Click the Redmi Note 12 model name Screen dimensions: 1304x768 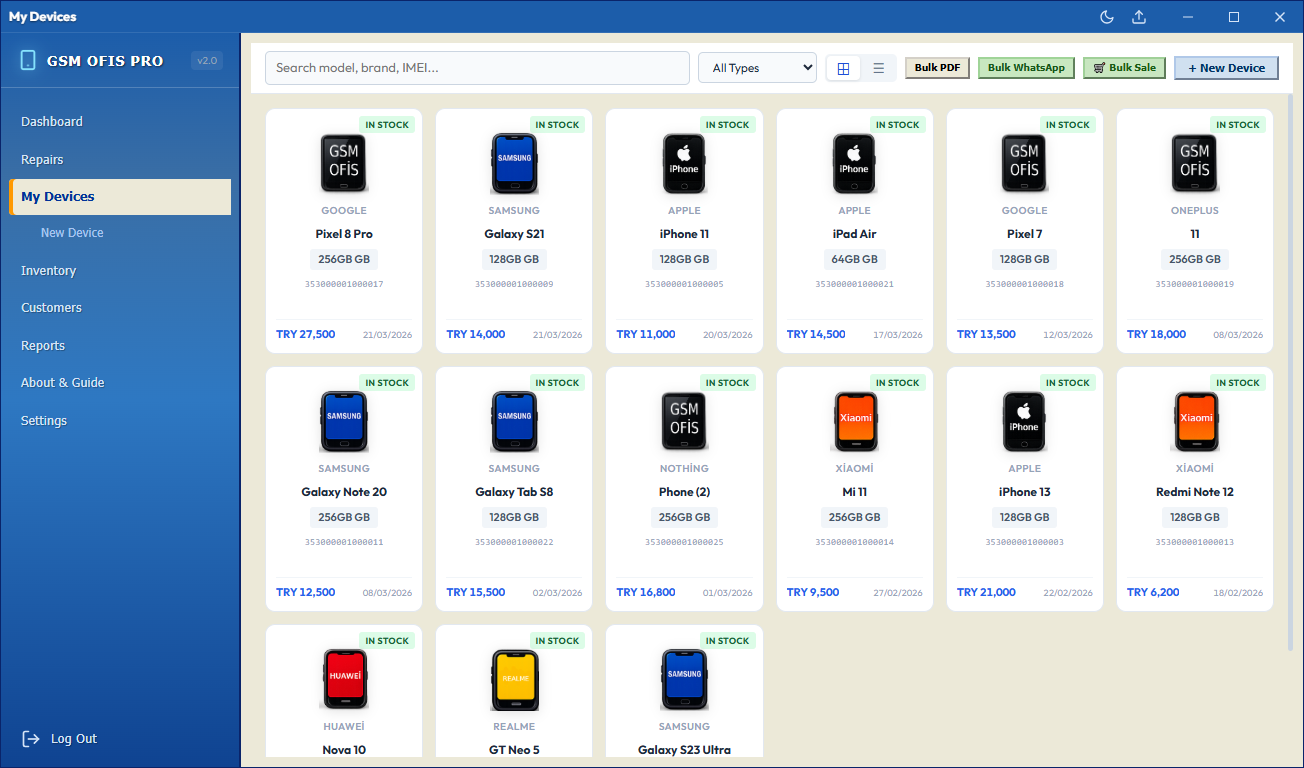(1195, 492)
